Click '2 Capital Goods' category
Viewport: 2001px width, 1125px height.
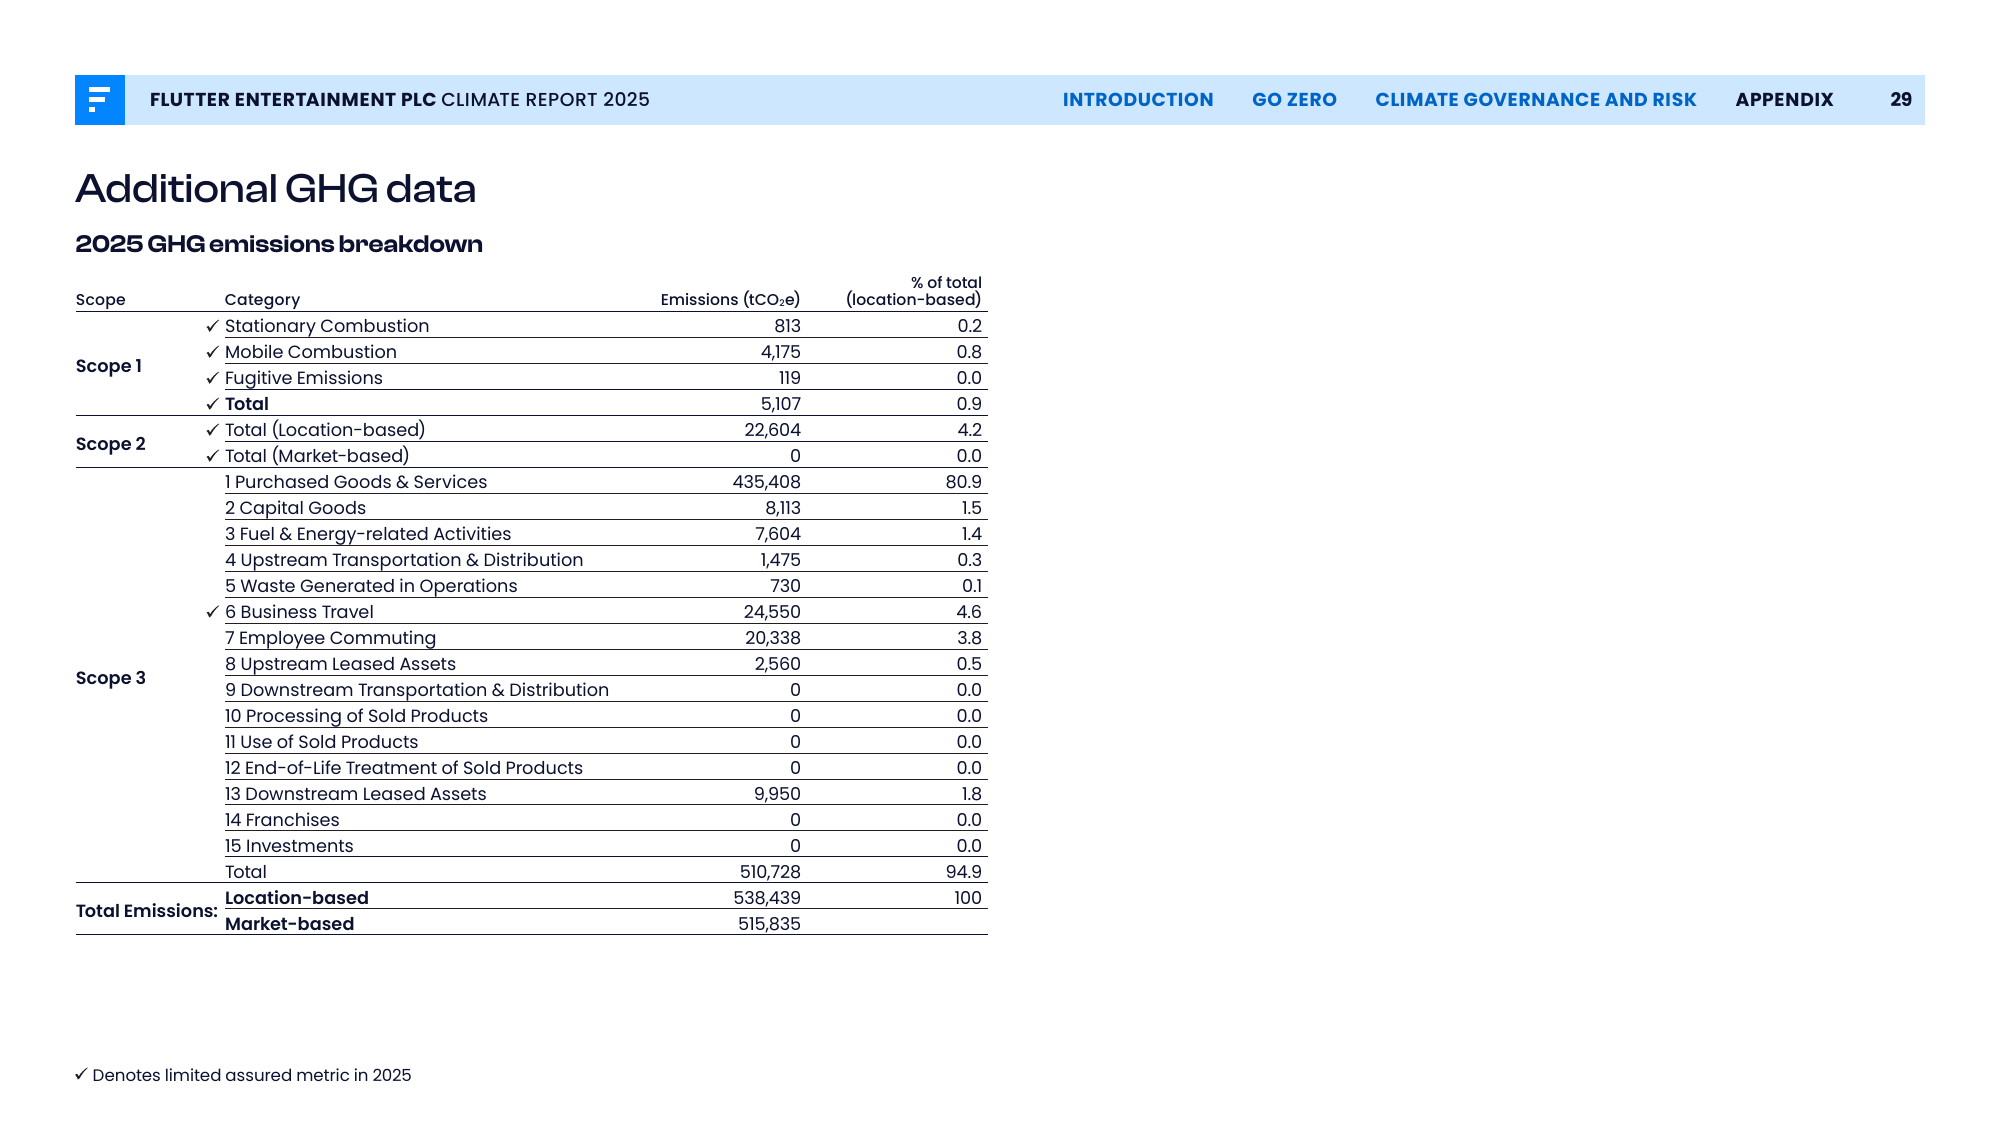[295, 508]
